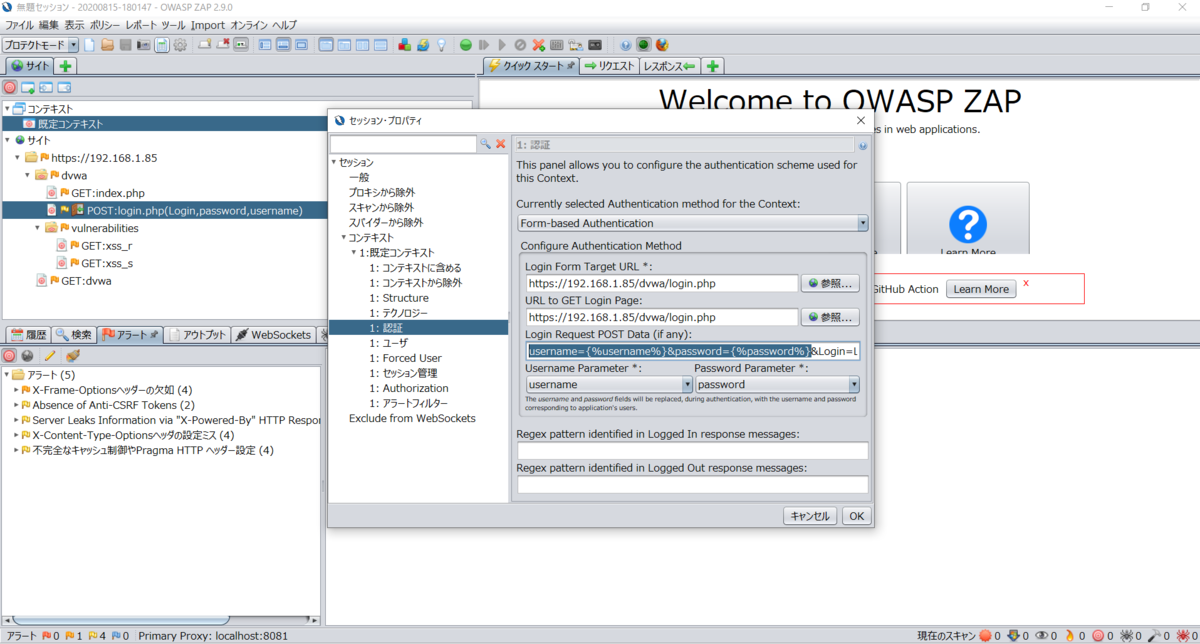Collapse the https://192.168.1.85 site node

[18, 158]
